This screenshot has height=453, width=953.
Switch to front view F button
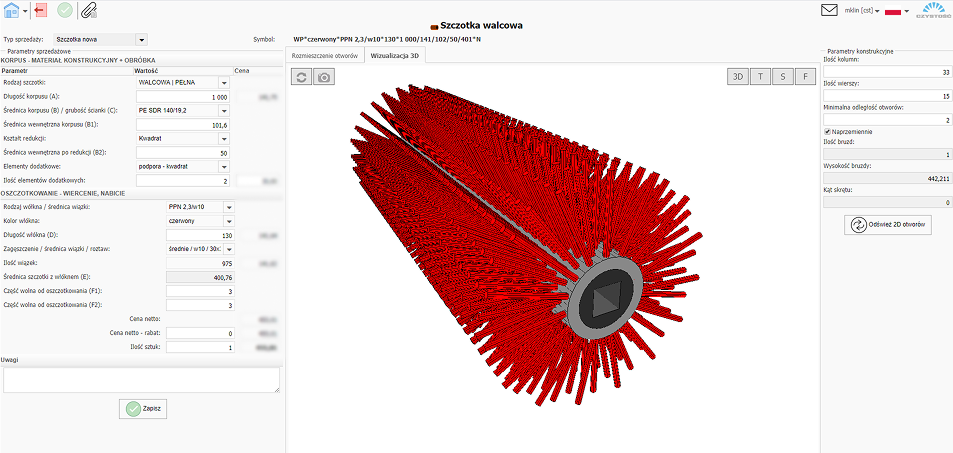(x=805, y=77)
